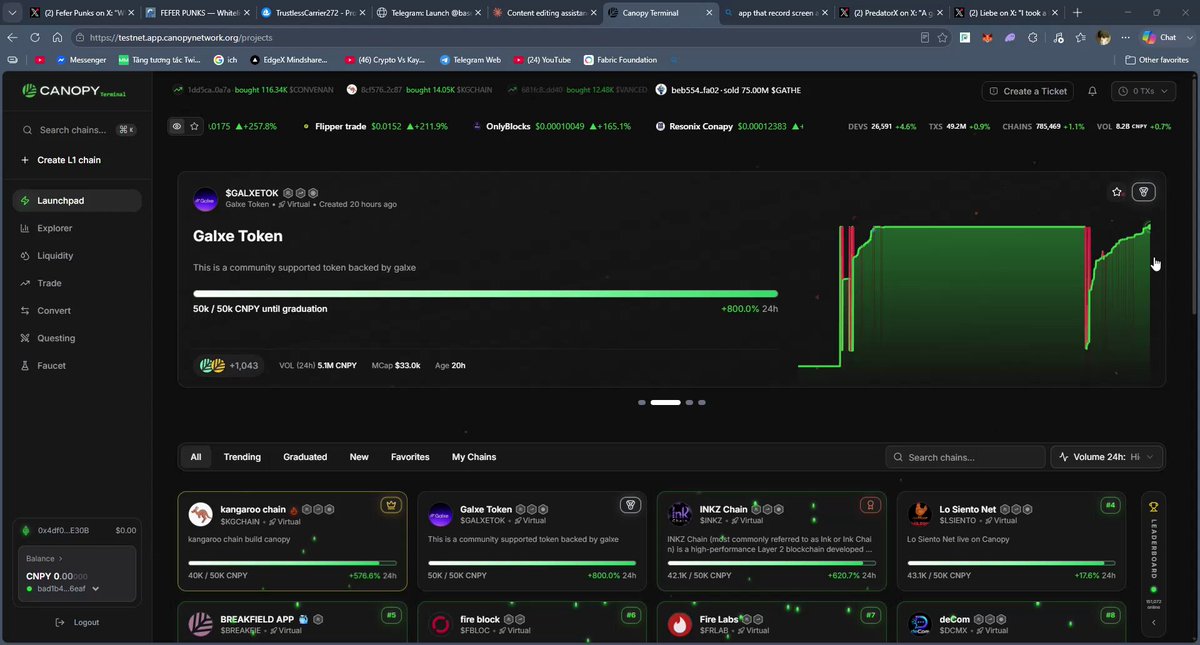Open the Telegram Launch browser tab
The height and width of the screenshot is (645, 1200).
pyautogui.click(x=430, y=13)
